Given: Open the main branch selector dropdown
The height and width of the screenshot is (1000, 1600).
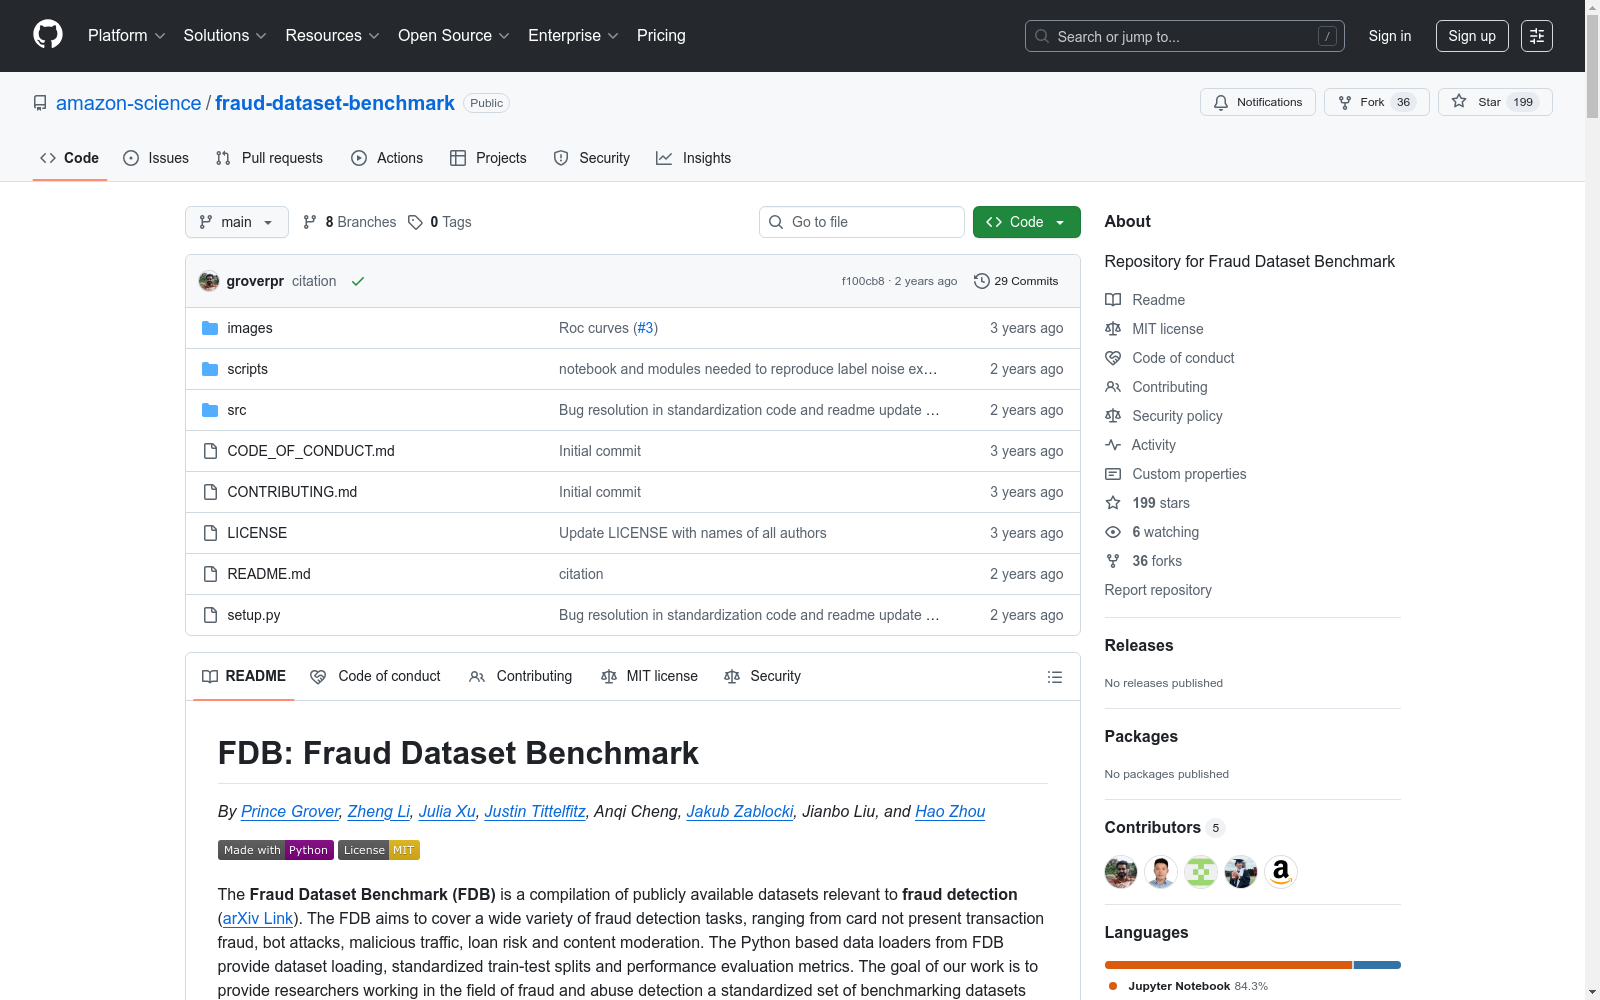Looking at the screenshot, I should point(237,222).
